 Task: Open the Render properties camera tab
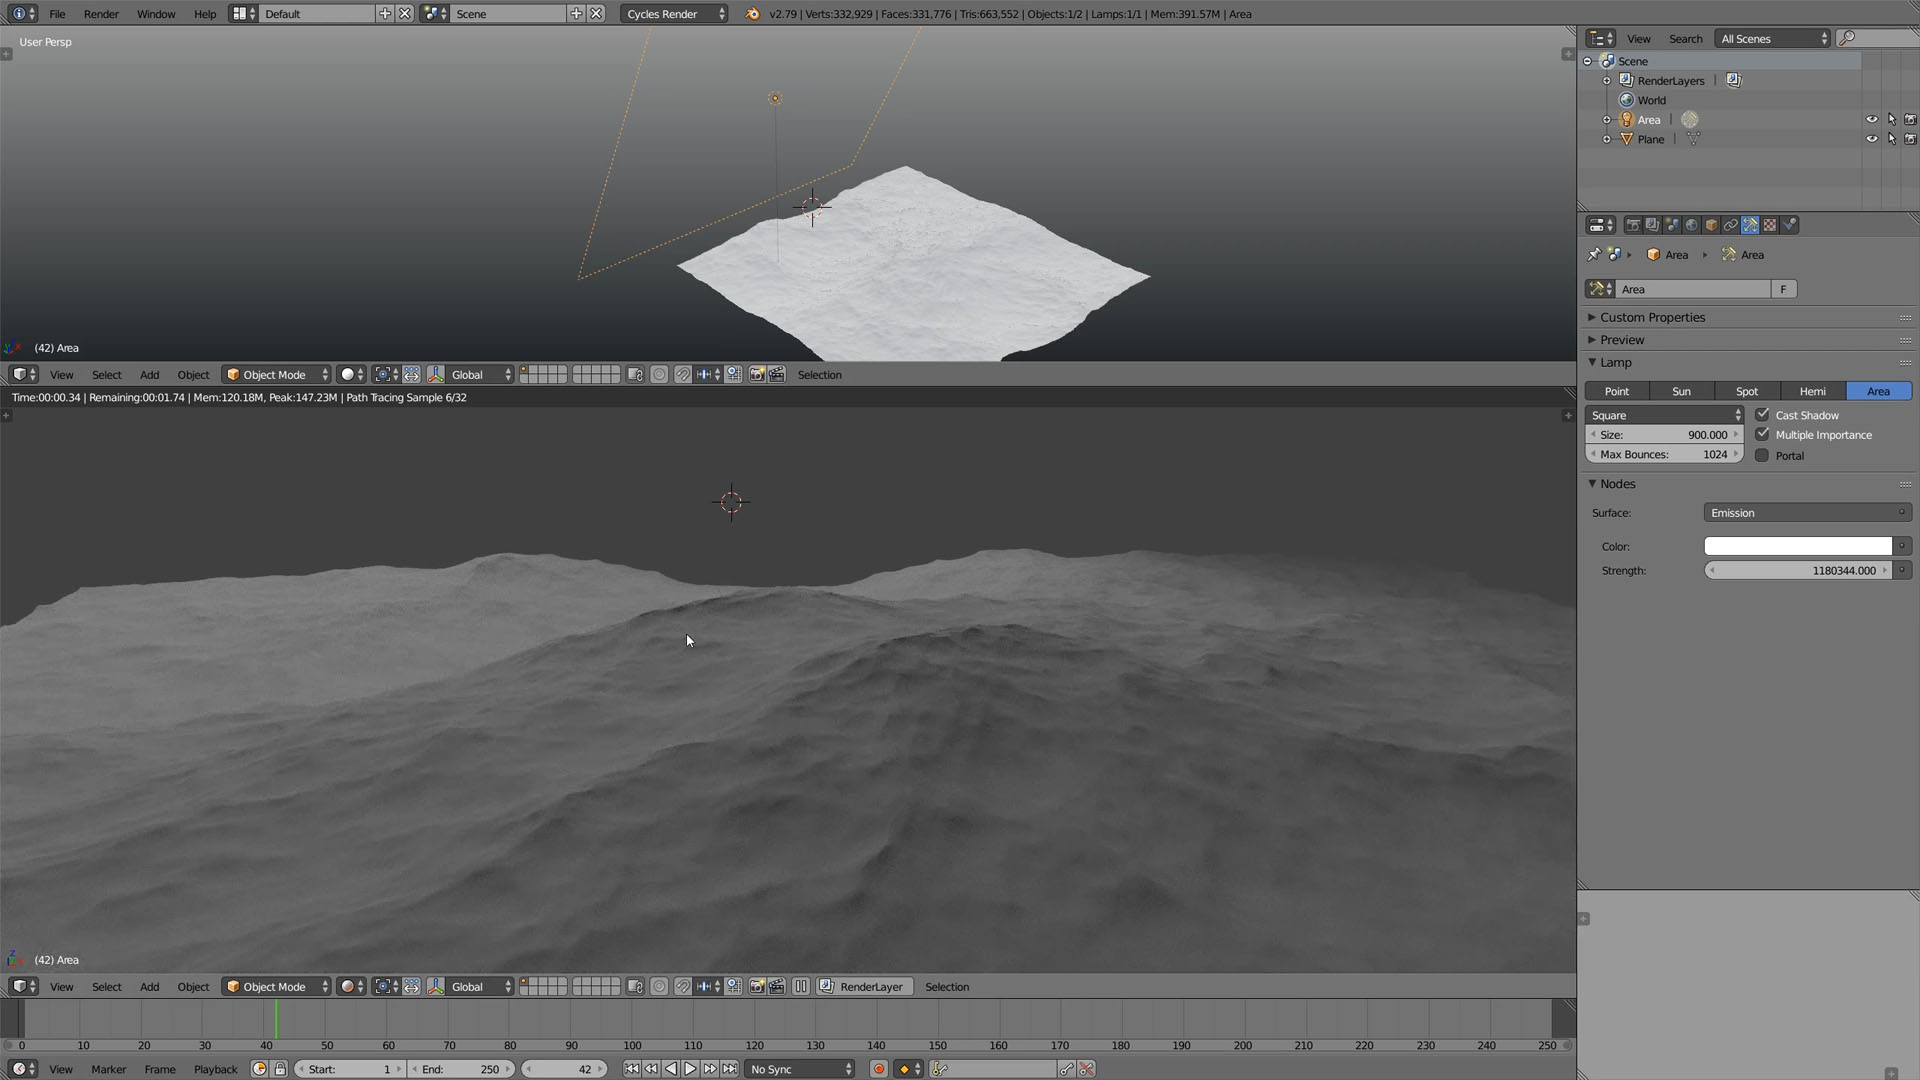[1632, 225]
